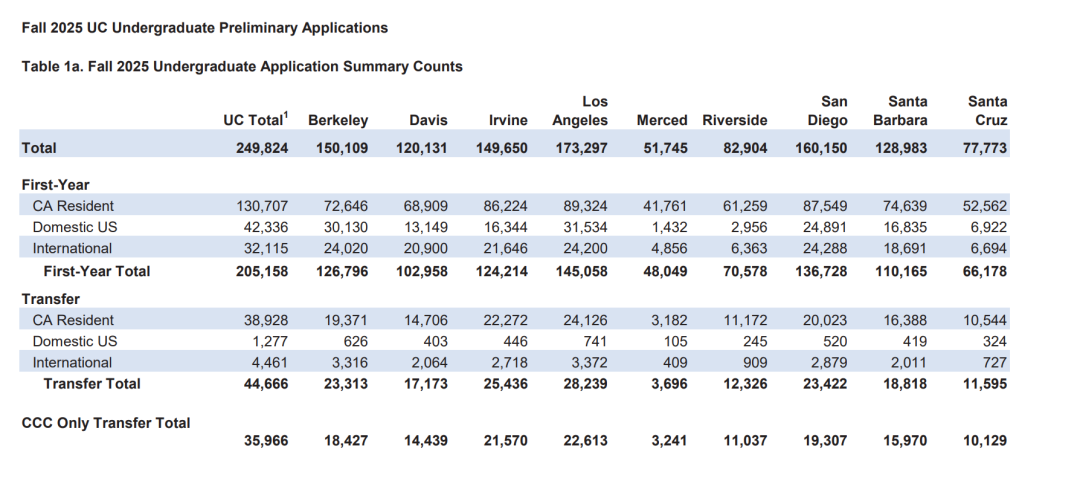This screenshot has height=498, width=1080.
Task: Click the Transfer "CA Resident" row label
Action: pos(73,320)
